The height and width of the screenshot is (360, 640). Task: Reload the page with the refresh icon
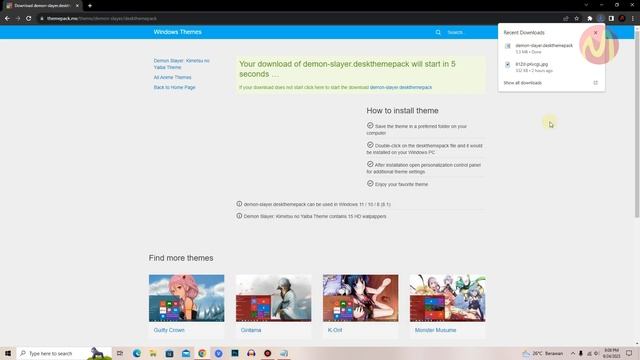coord(29,18)
